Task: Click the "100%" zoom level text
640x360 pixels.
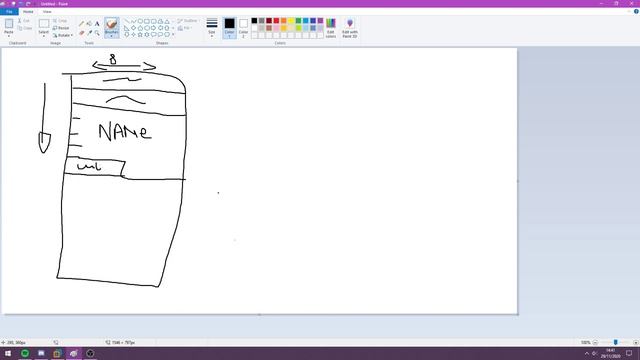Action: (586, 342)
